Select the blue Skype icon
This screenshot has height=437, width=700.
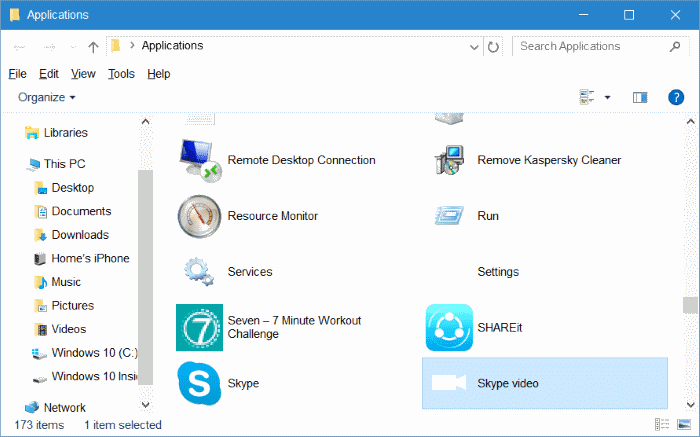(x=199, y=383)
